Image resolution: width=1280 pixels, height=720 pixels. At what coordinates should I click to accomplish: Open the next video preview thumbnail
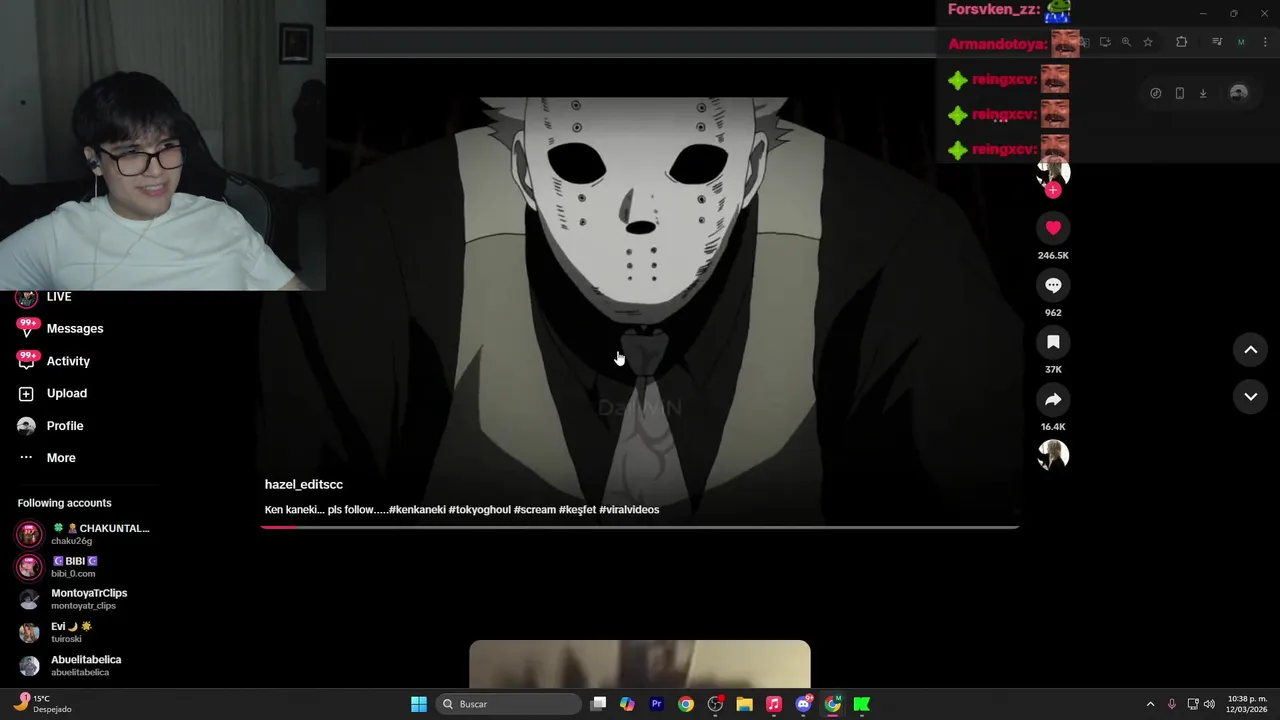click(x=640, y=664)
